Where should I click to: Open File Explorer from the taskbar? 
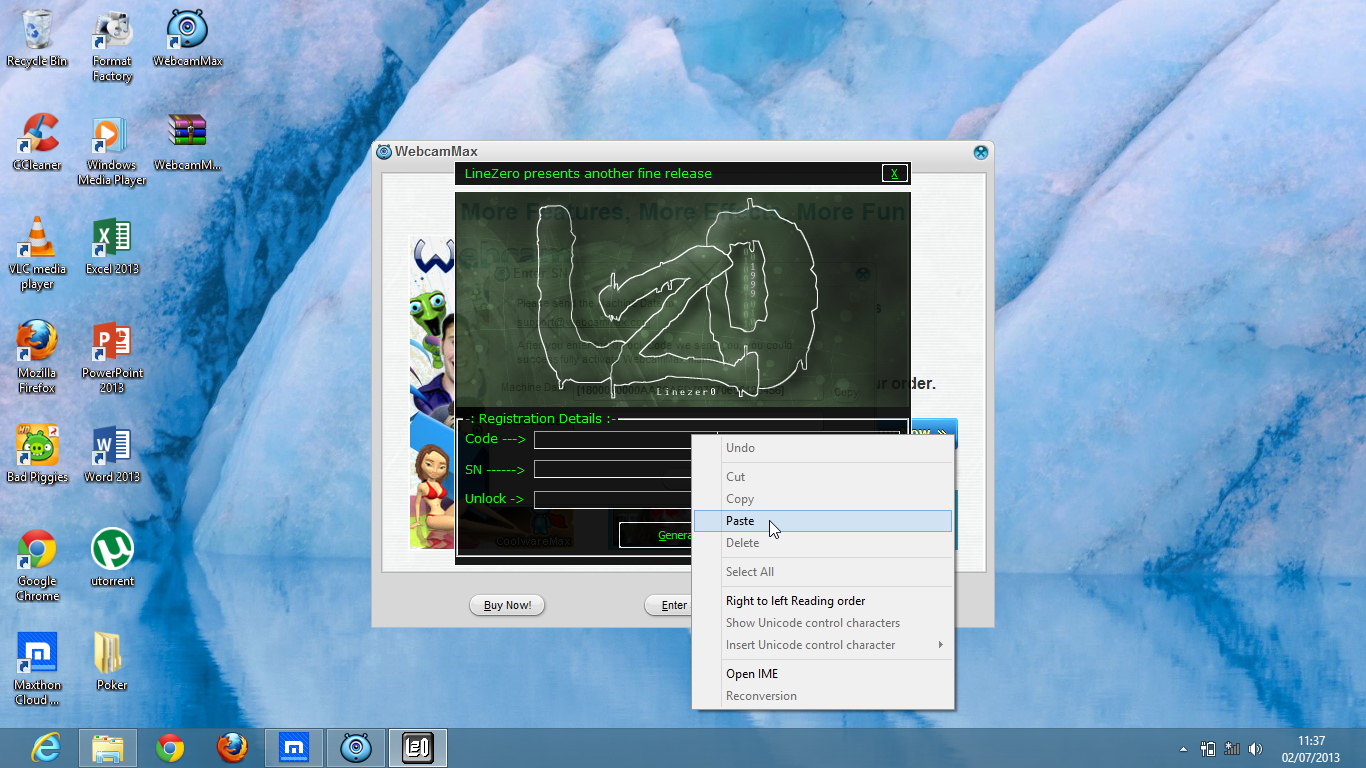pos(108,748)
